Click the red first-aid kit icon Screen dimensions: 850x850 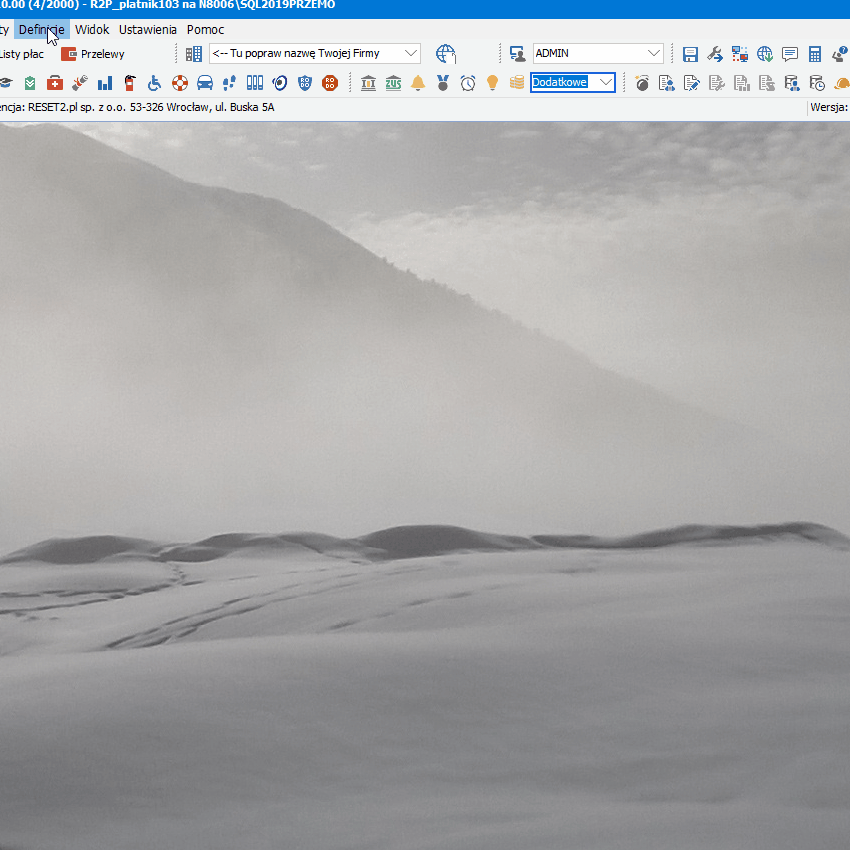pyautogui.click(x=55, y=83)
